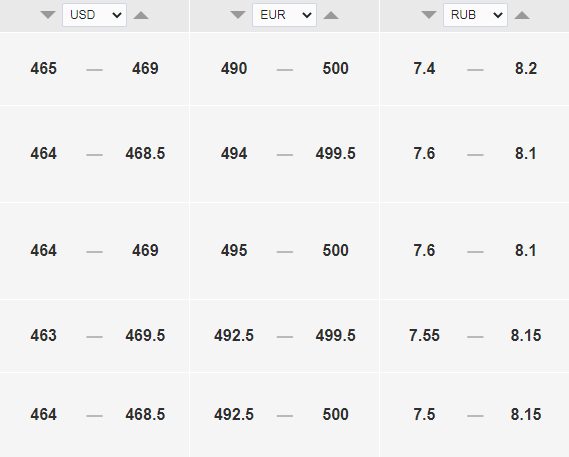Sort USD column ascending with up arrow

pos(141,15)
